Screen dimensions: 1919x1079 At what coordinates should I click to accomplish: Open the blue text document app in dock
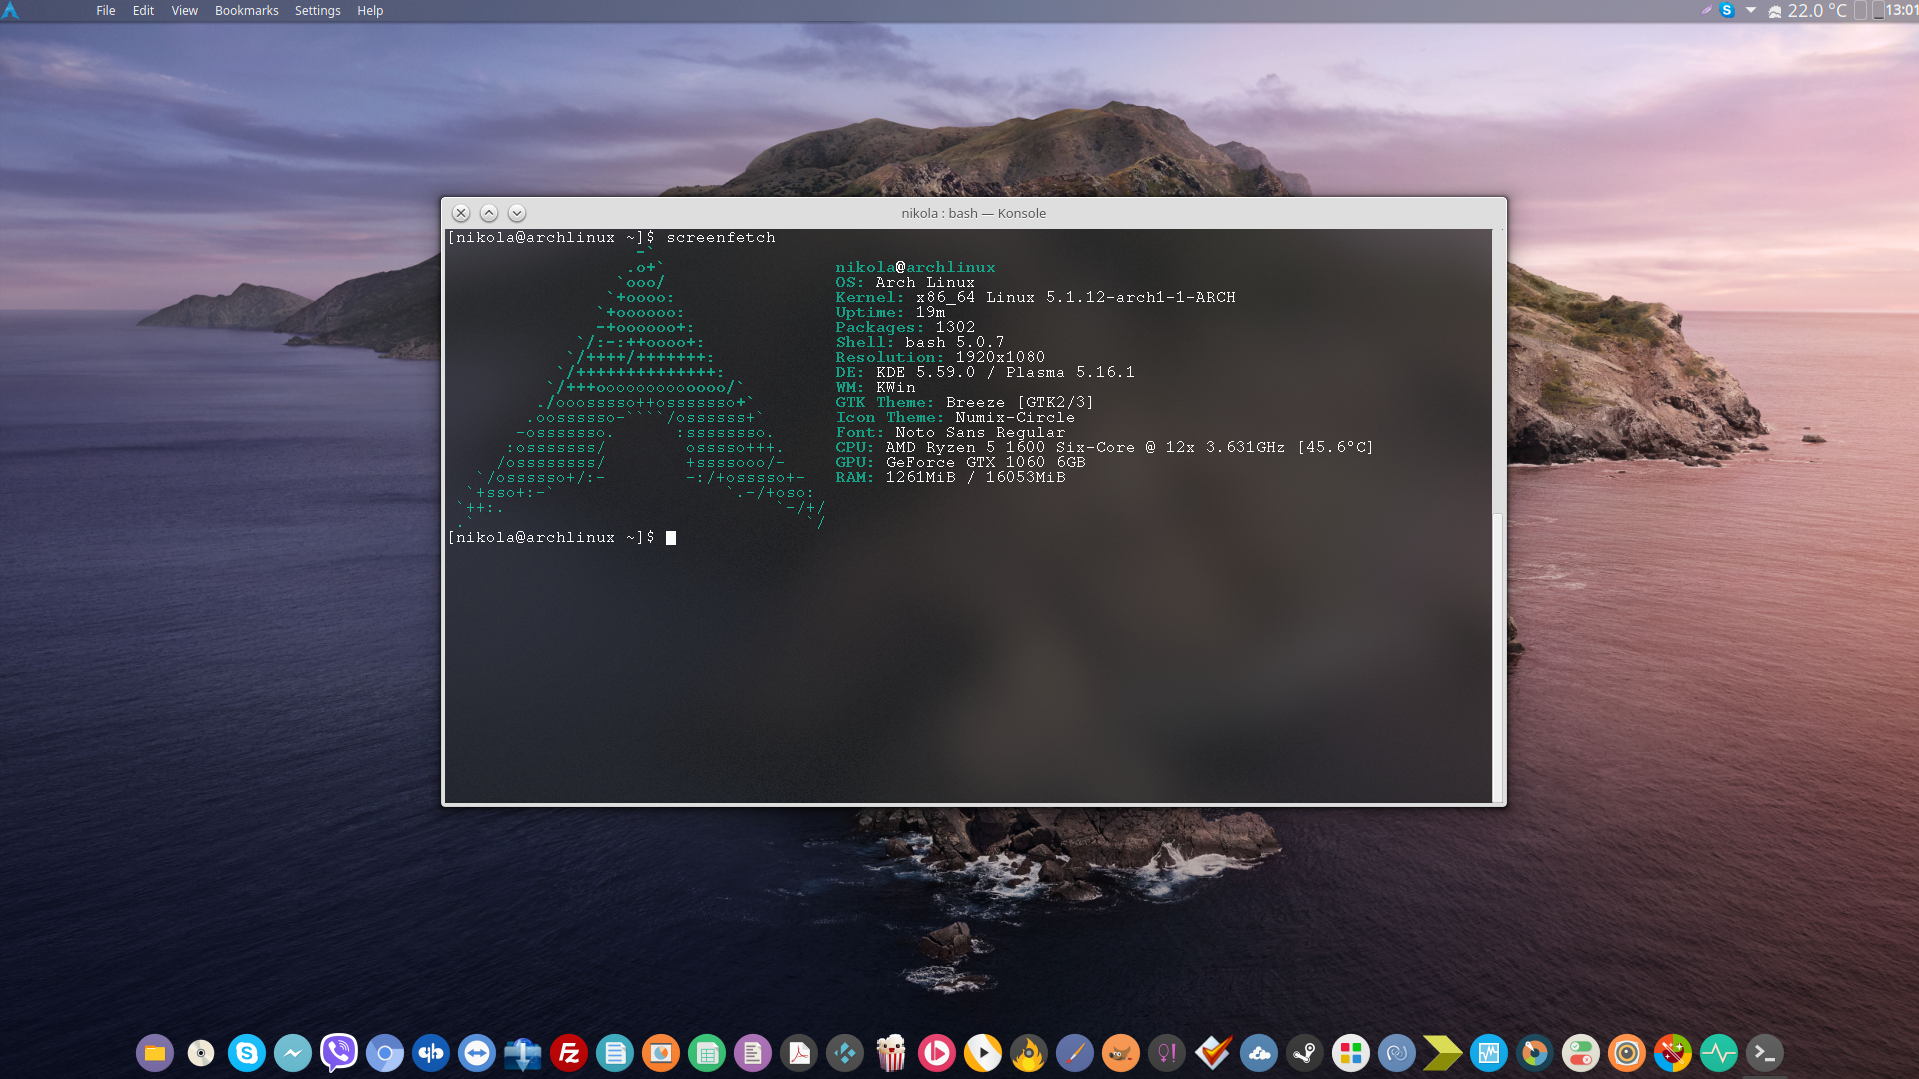click(615, 1052)
